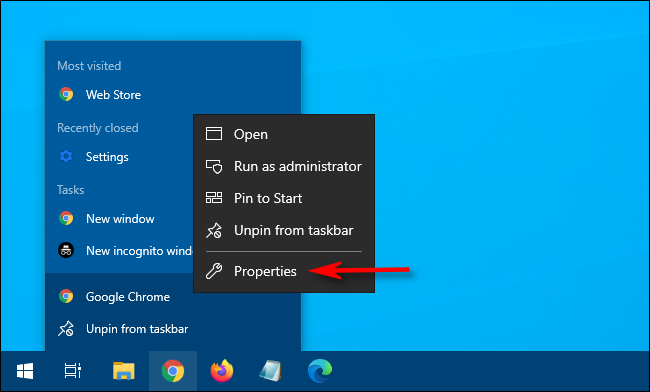Image resolution: width=650 pixels, height=392 pixels.
Task: Click Unpin from taskbar in the jump list
Action: [x=173, y=329]
